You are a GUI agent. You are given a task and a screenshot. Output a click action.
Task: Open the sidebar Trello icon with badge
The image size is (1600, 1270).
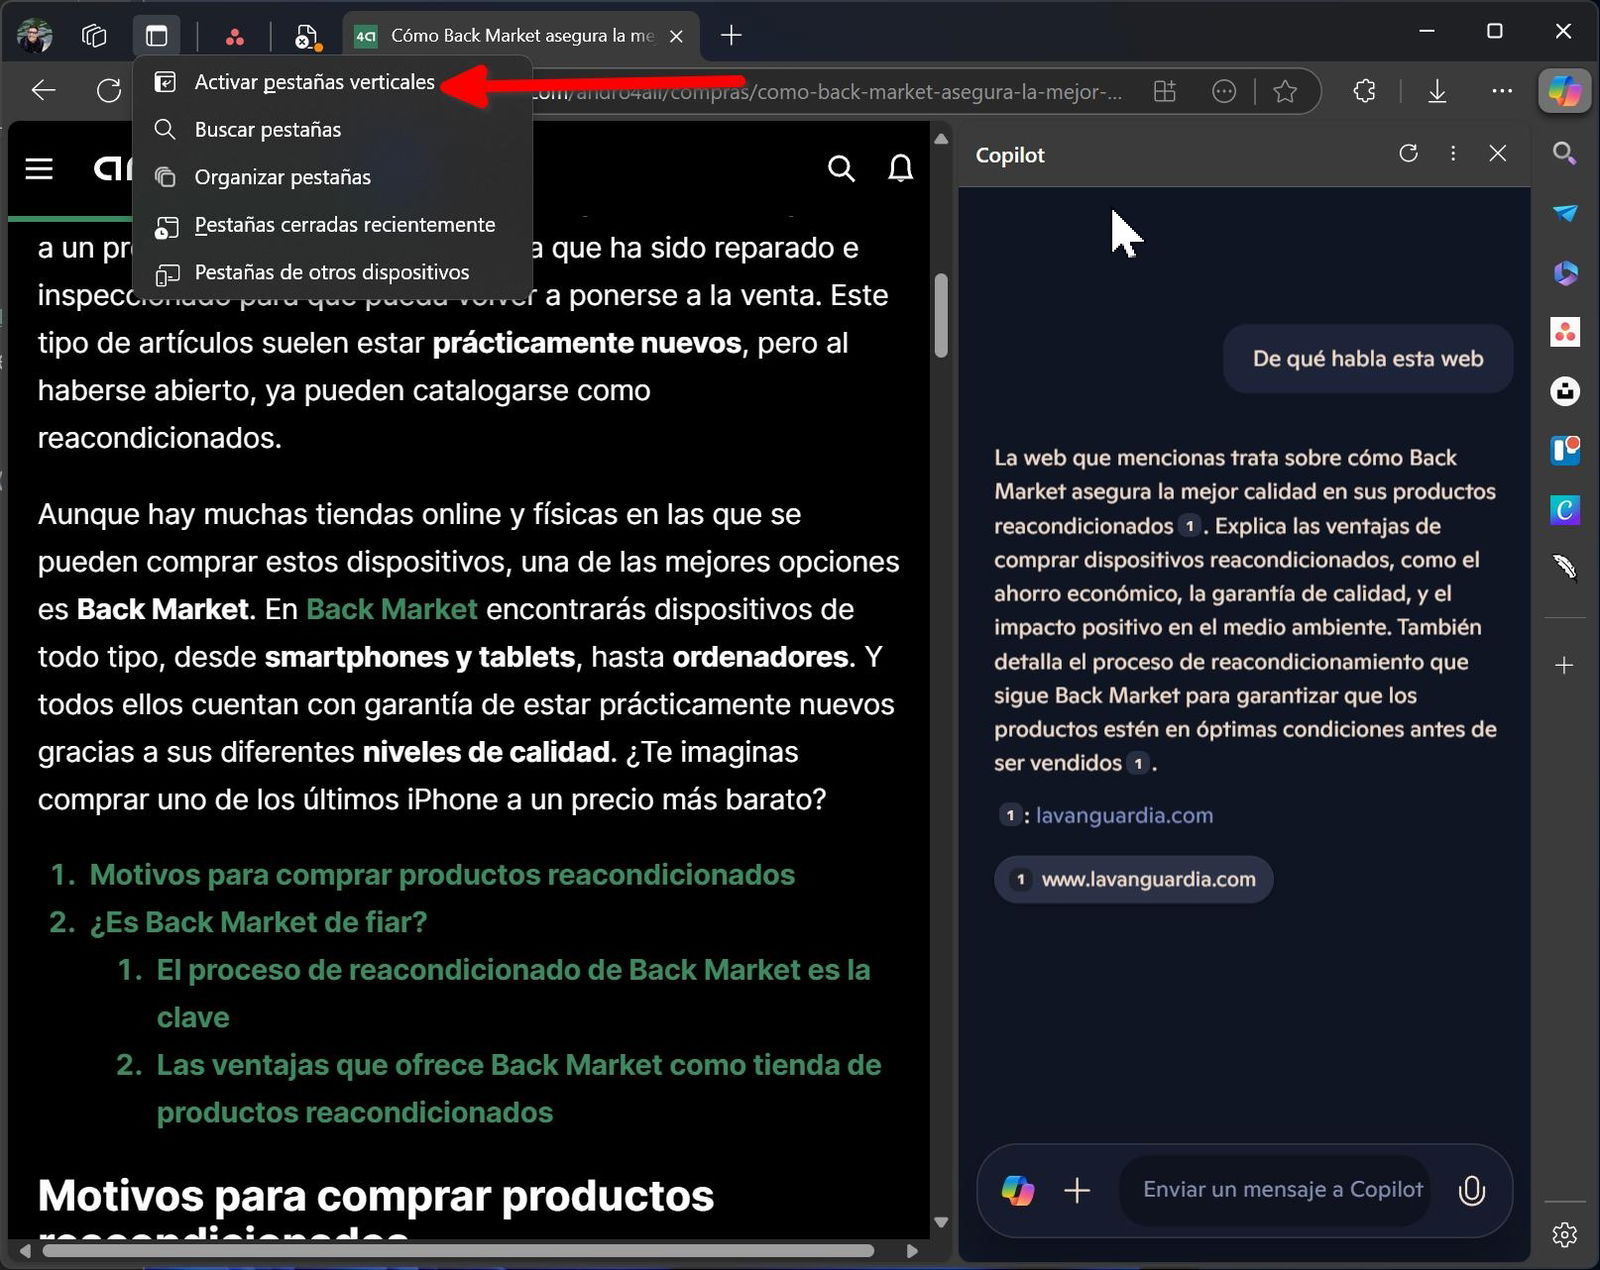coord(1565,450)
